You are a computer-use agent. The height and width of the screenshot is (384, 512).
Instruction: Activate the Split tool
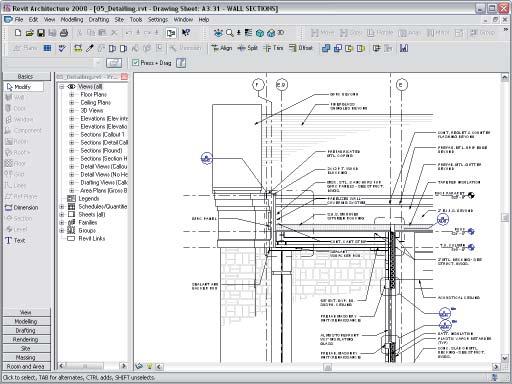(x=247, y=48)
